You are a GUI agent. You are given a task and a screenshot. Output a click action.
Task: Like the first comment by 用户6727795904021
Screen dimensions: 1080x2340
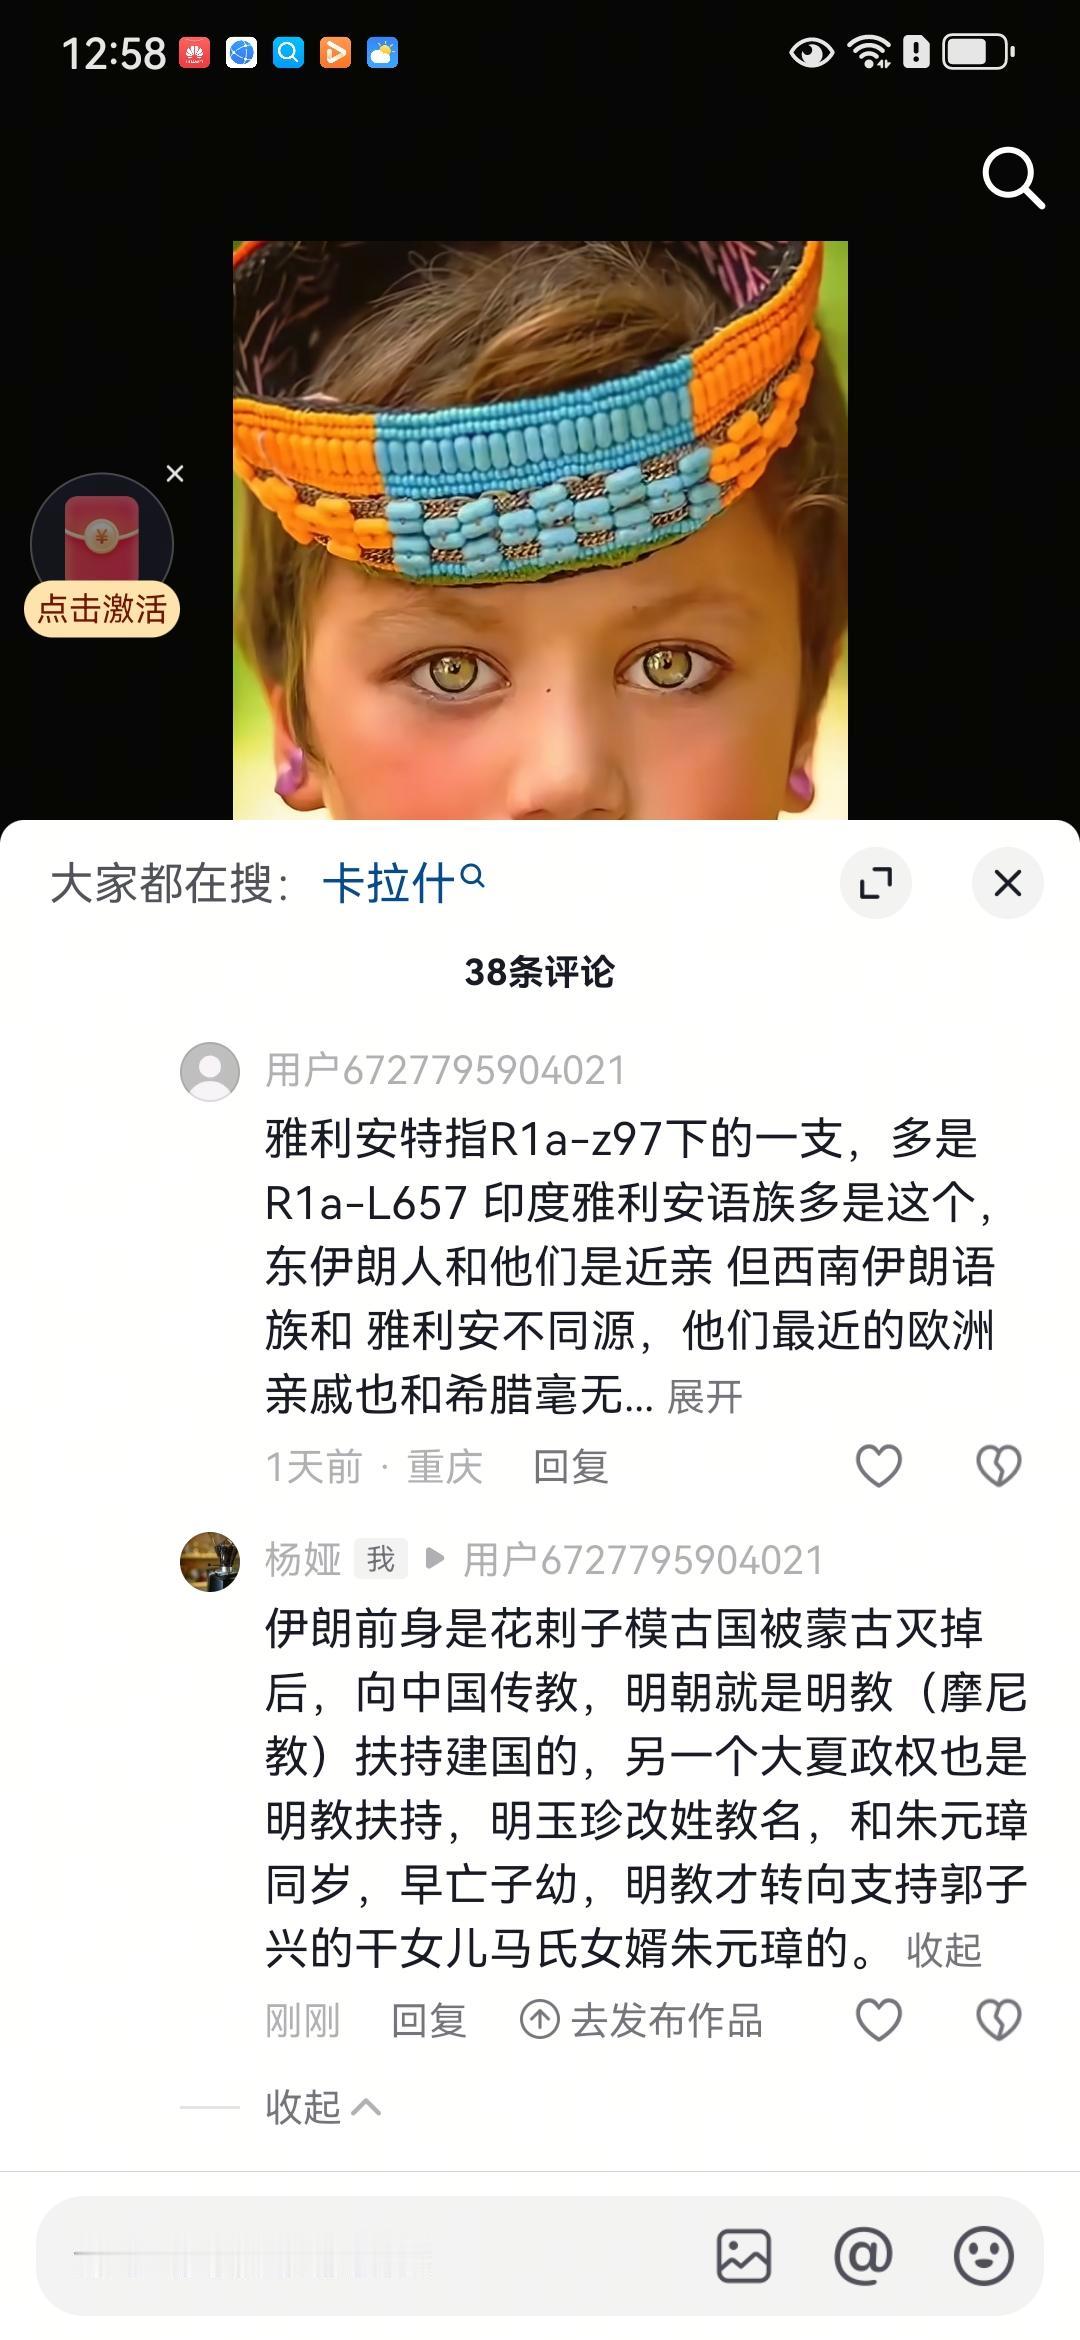click(879, 1466)
